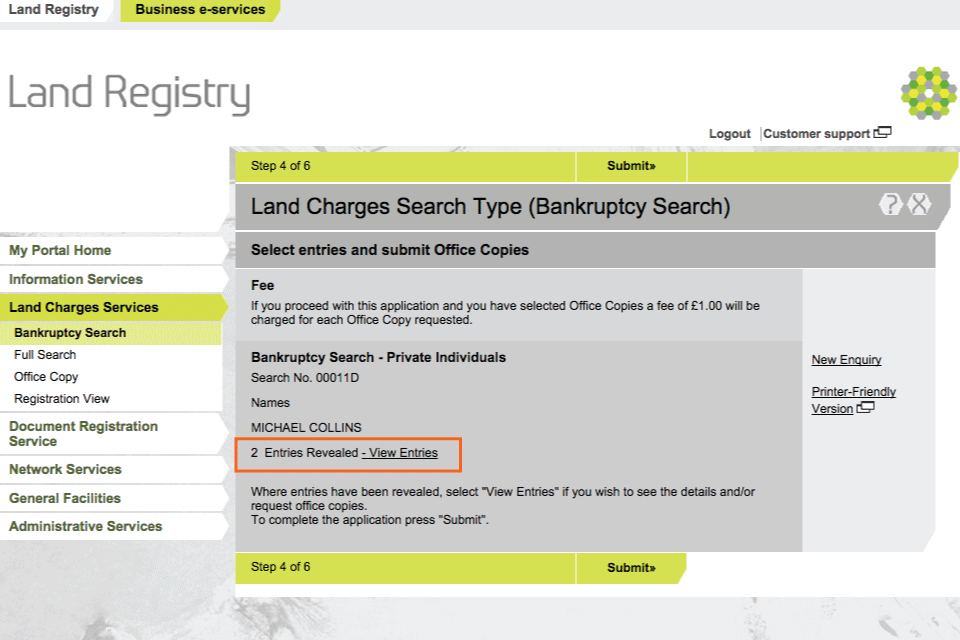This screenshot has height=640, width=960.
Task: Open Full Search in the sidebar
Action: pyautogui.click(x=45, y=355)
